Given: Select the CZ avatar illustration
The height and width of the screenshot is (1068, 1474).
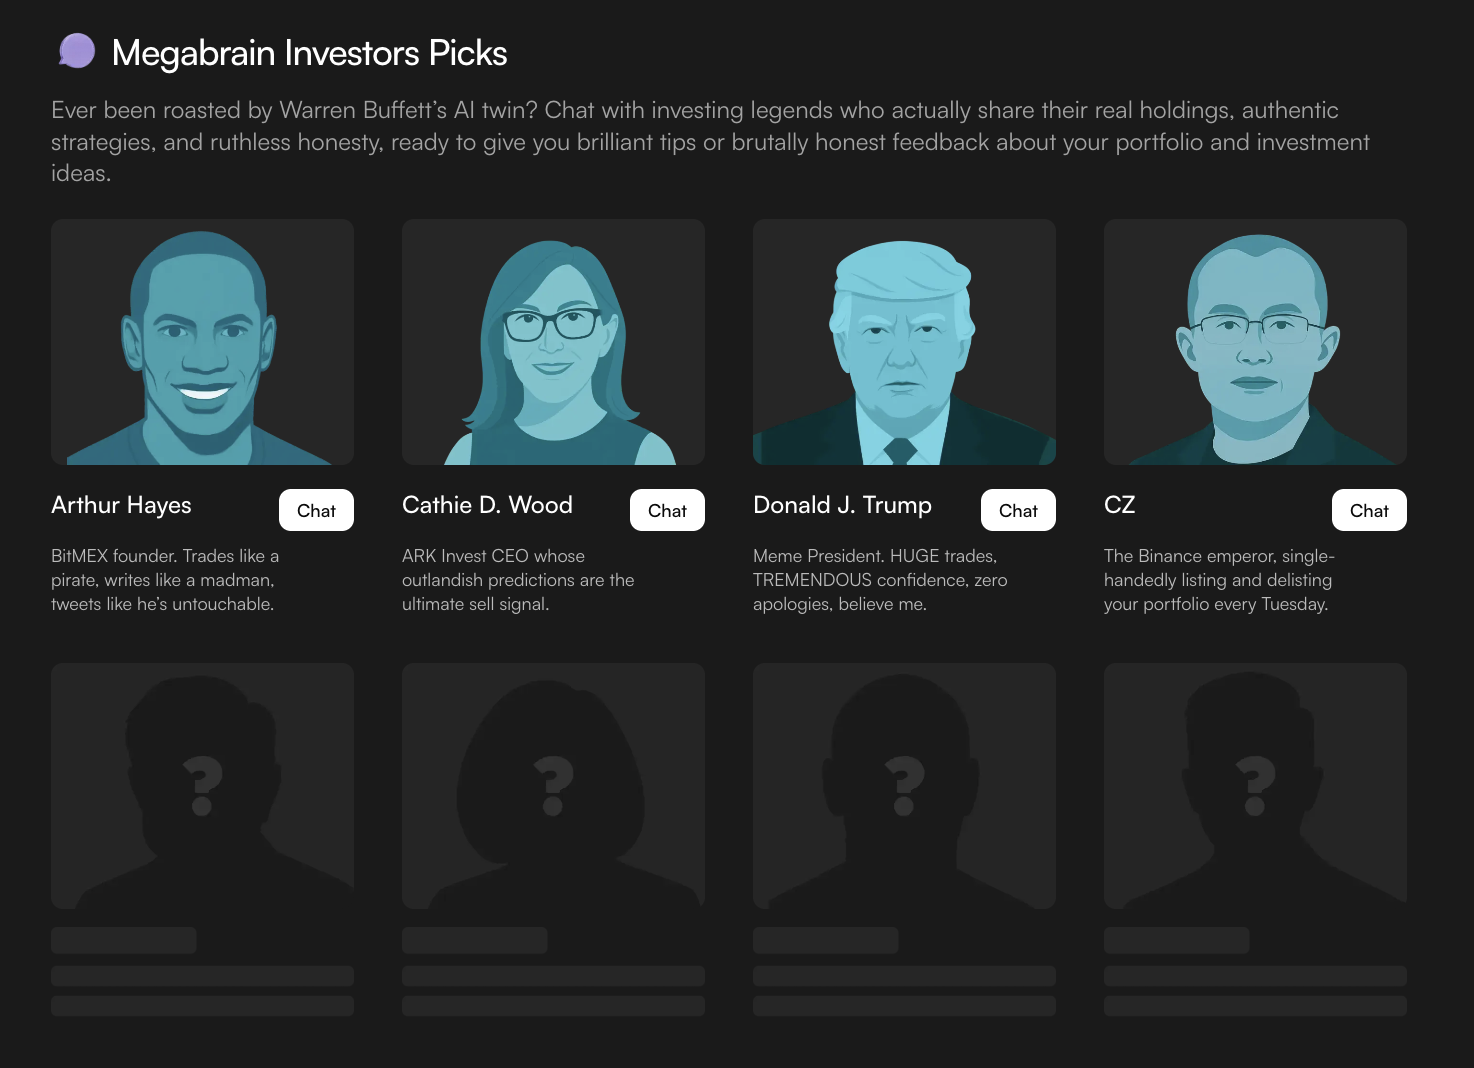Looking at the screenshot, I should 1255,342.
